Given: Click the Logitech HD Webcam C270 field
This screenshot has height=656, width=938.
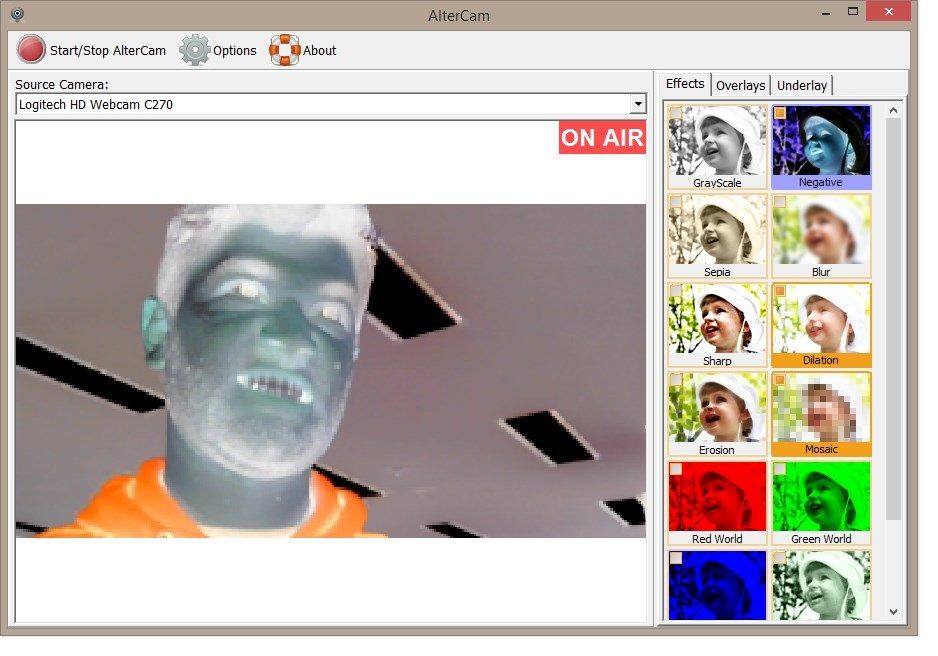Looking at the screenshot, I should [x=331, y=104].
